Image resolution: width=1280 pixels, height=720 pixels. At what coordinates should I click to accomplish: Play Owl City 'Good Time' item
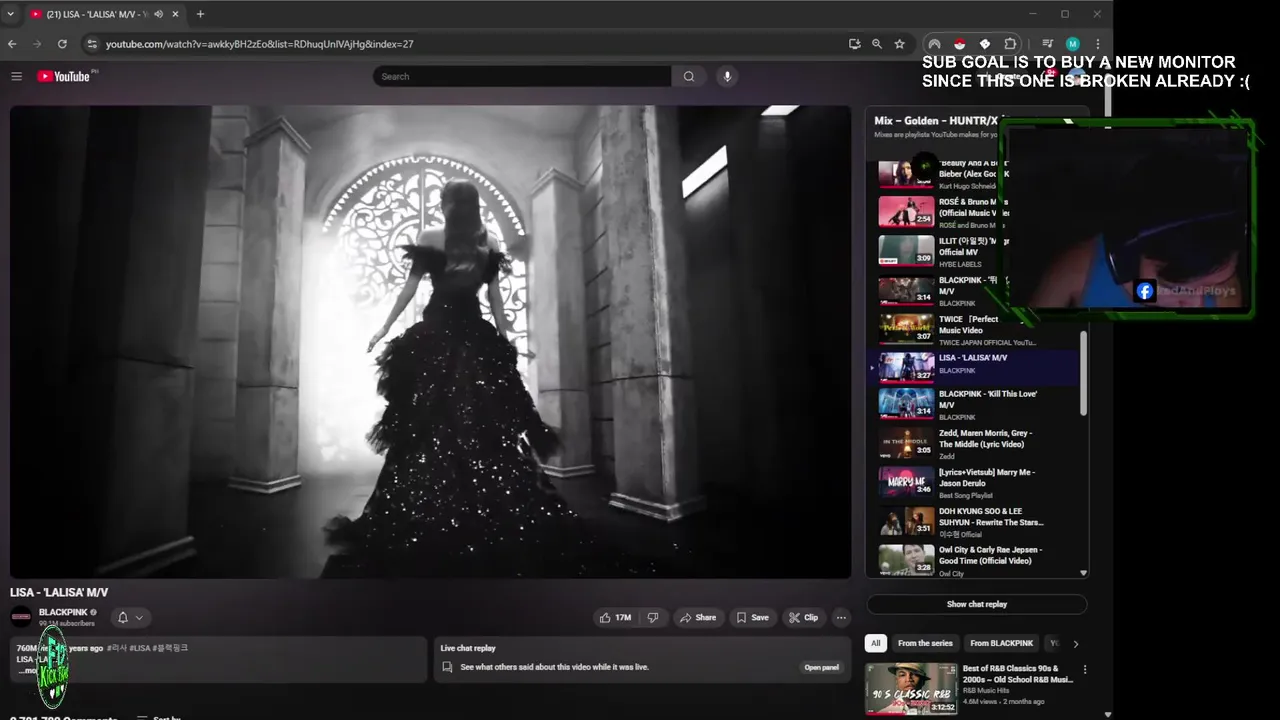click(972, 560)
